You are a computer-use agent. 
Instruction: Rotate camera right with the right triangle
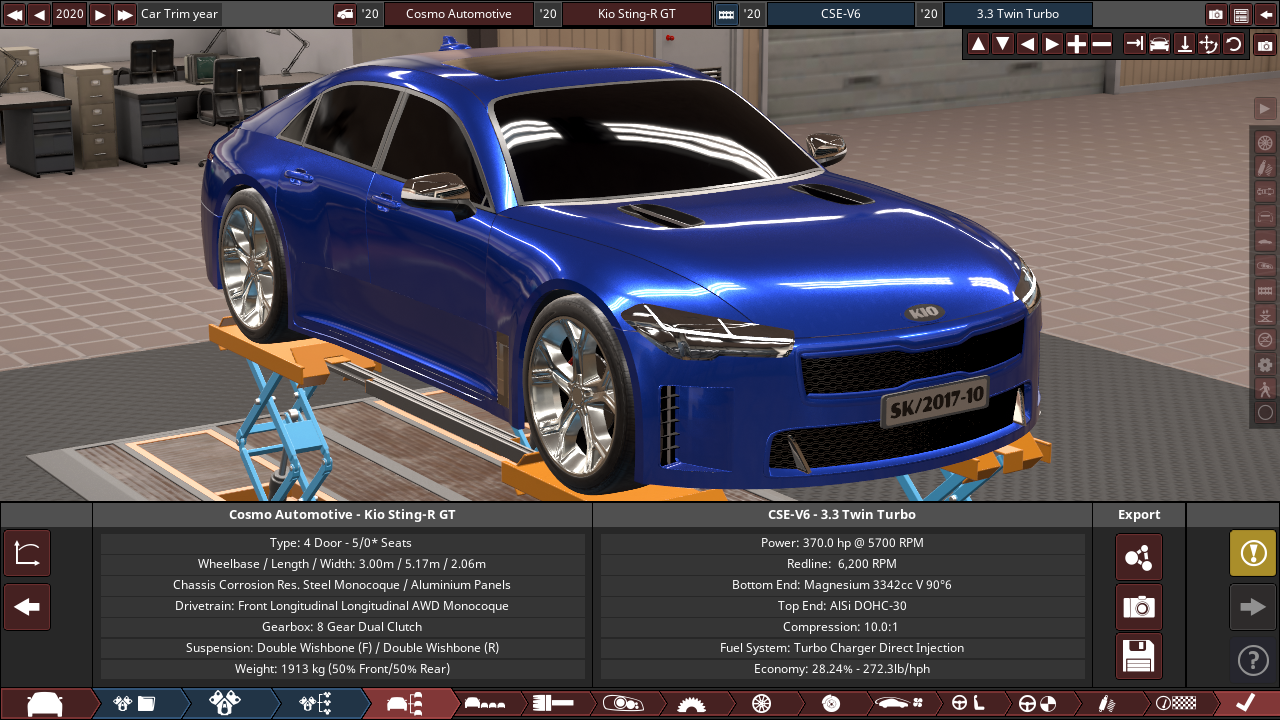pos(1052,44)
